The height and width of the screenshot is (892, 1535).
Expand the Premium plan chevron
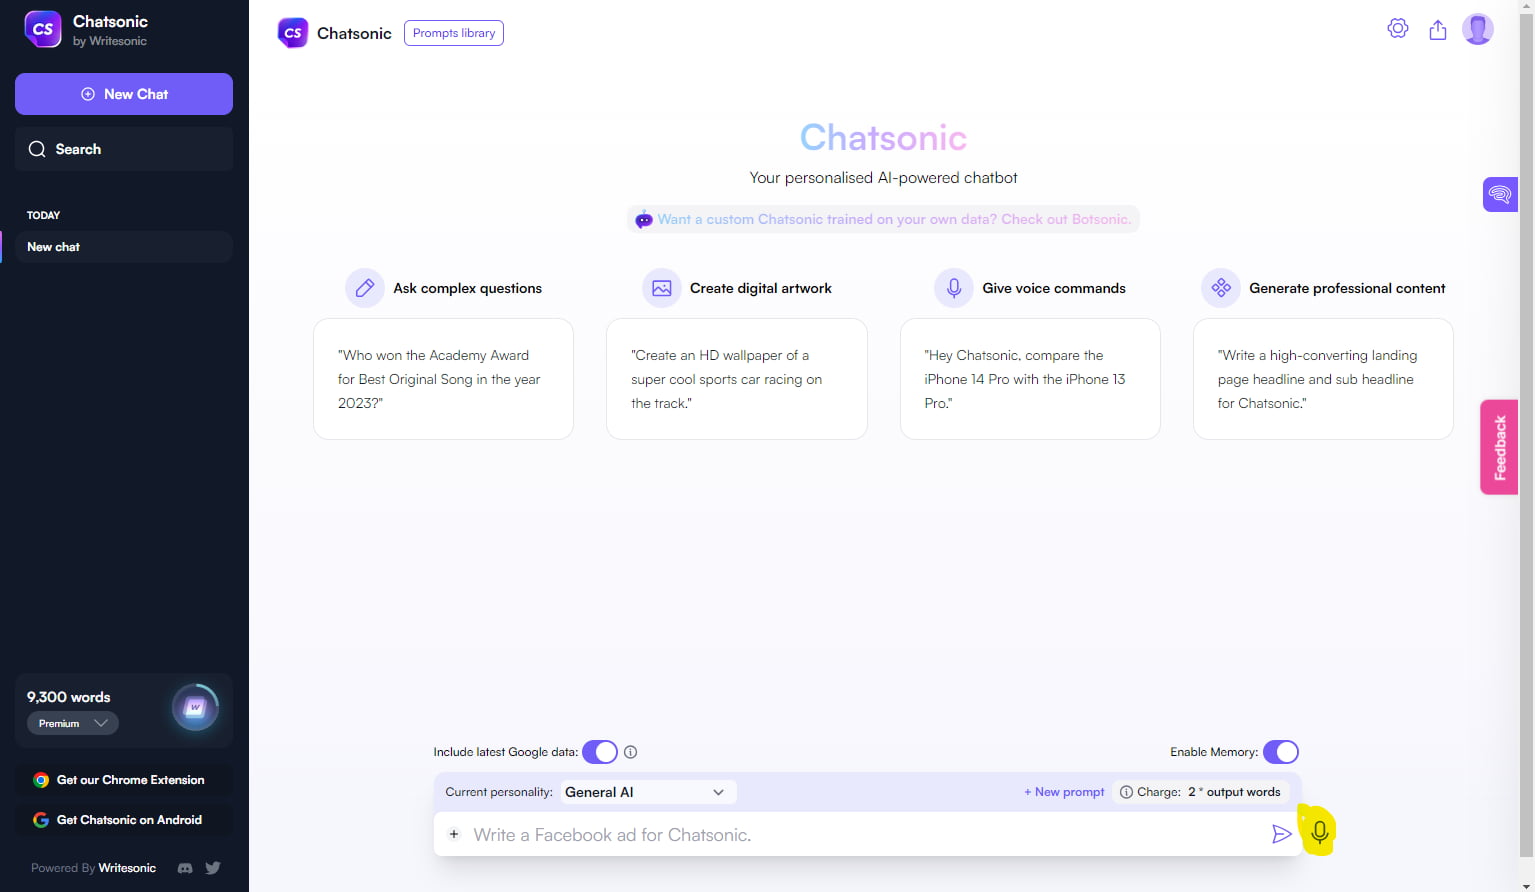100,723
